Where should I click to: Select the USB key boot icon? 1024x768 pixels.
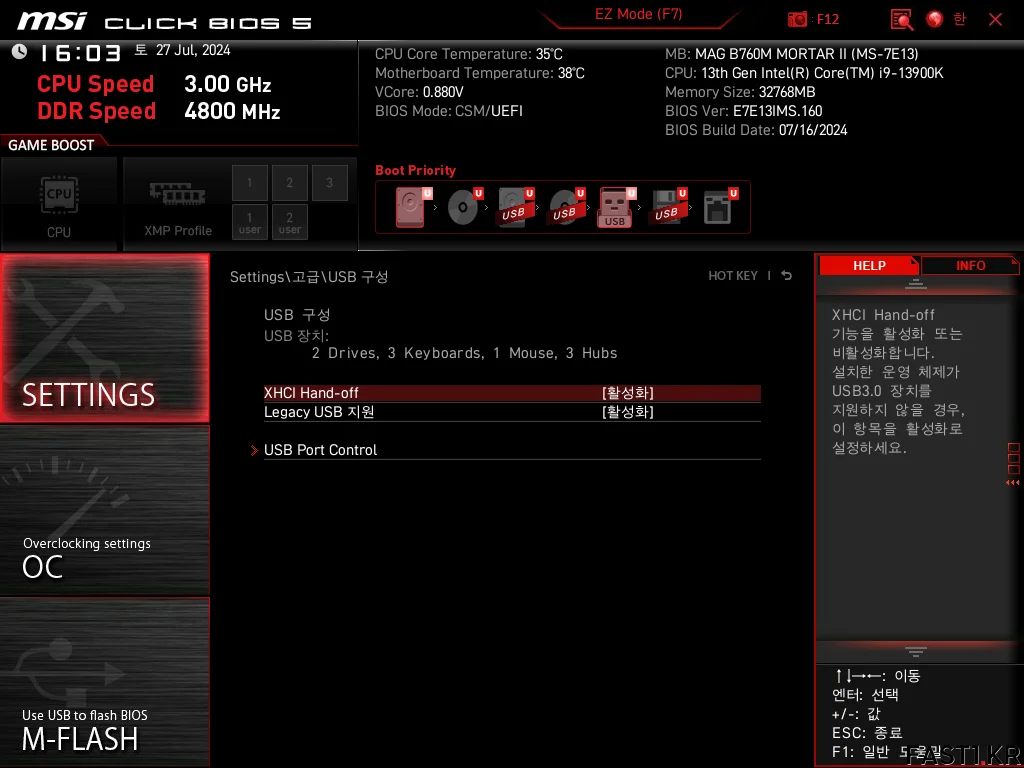pos(616,207)
